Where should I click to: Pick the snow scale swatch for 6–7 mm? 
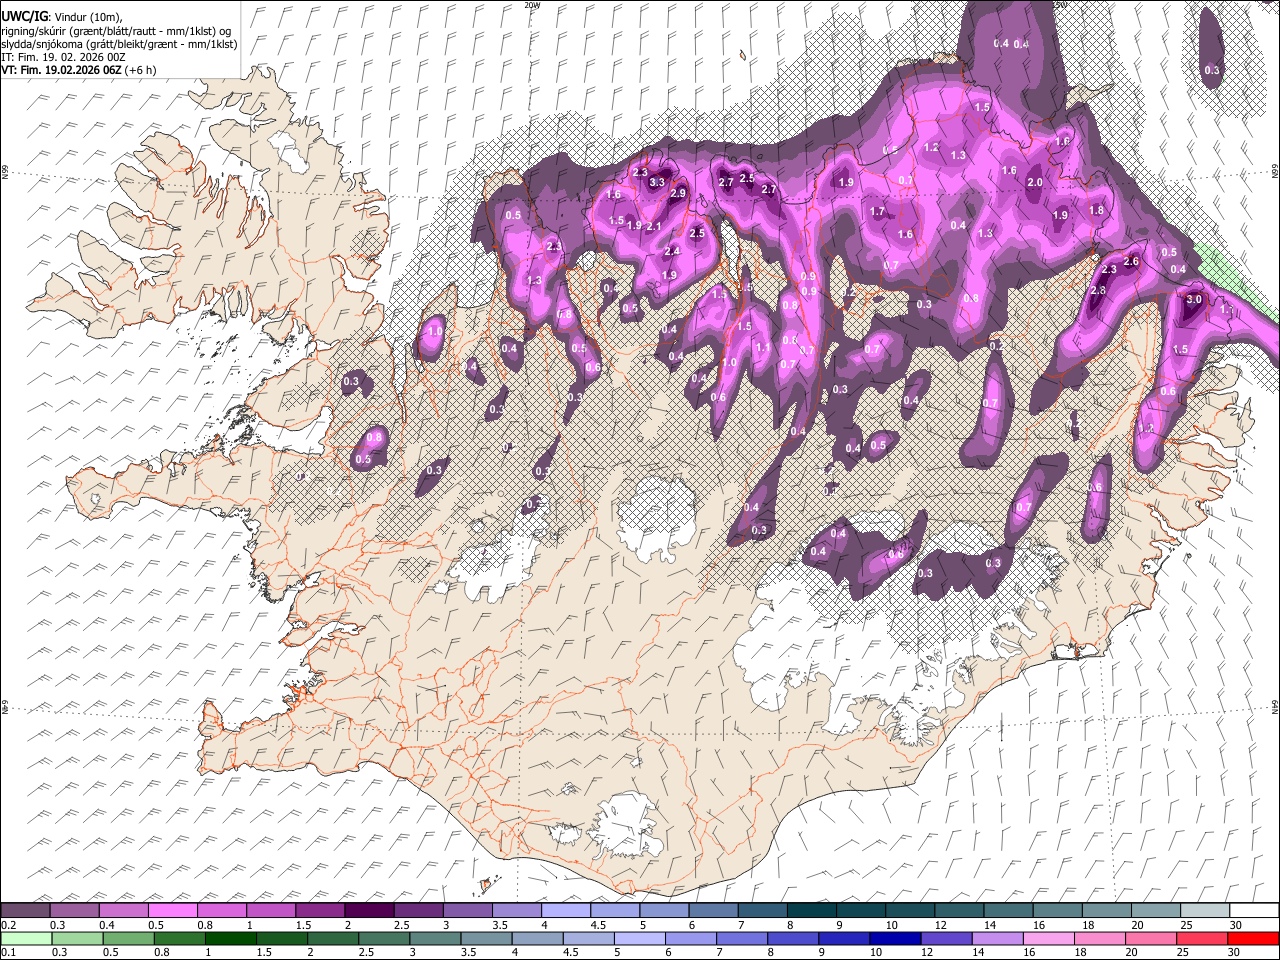coord(712,911)
